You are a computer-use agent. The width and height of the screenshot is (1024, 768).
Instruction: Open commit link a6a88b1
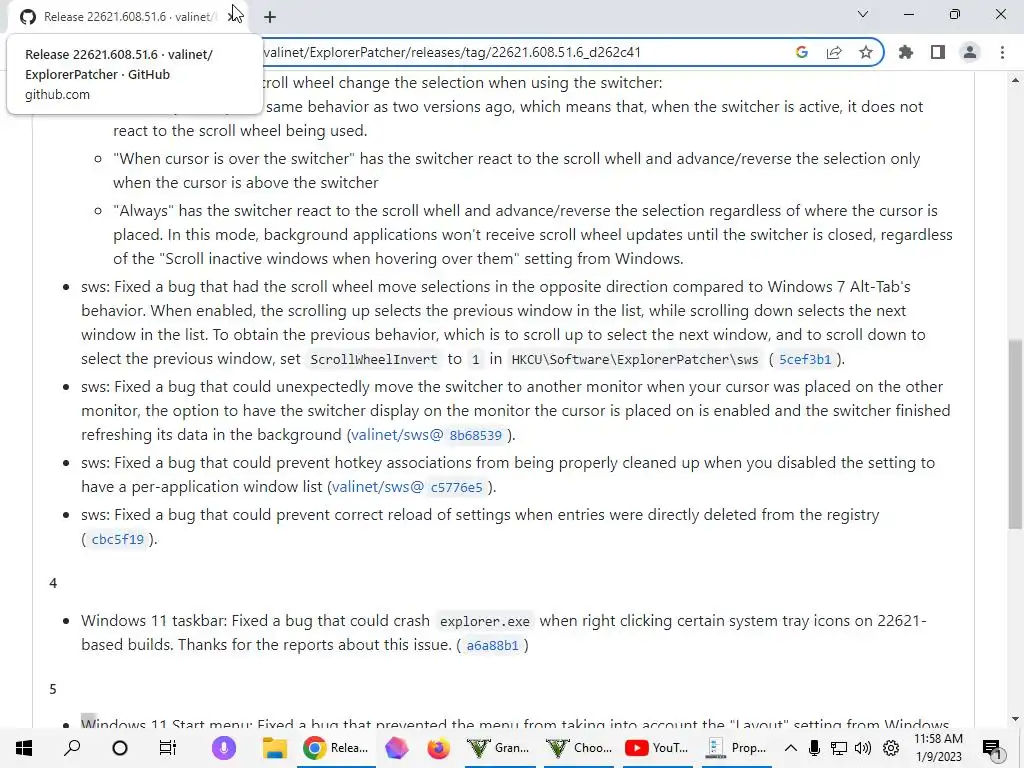click(492, 645)
